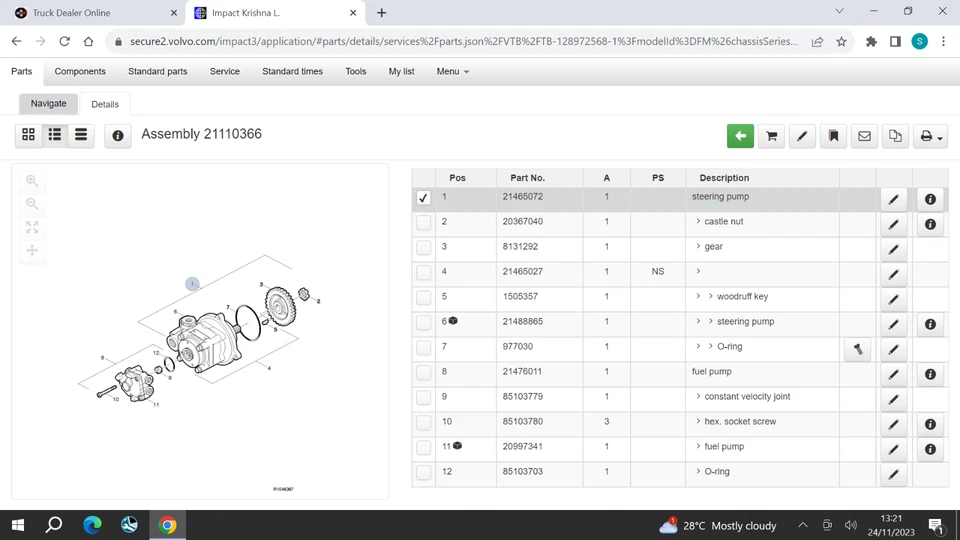Show info for steering pump row 1
960x540 pixels.
pyautogui.click(x=930, y=200)
